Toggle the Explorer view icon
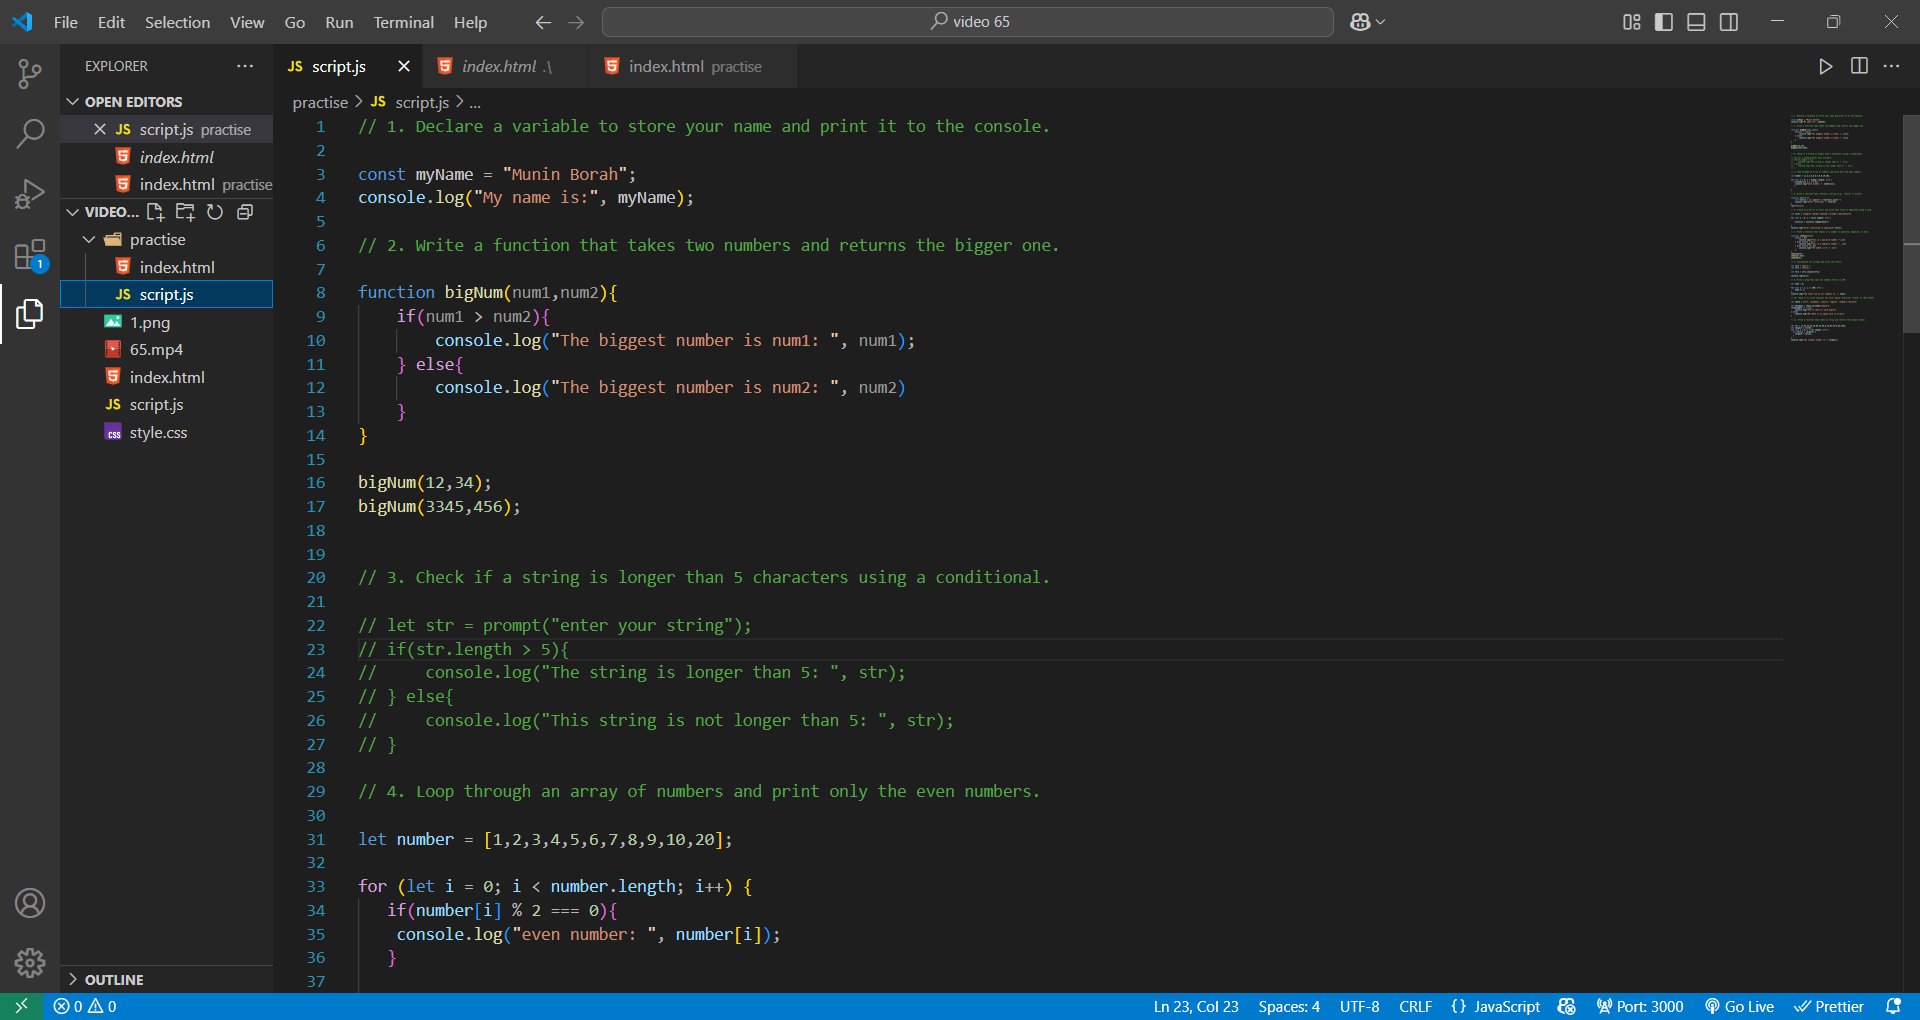The height and width of the screenshot is (1020, 1920). pos(30,314)
